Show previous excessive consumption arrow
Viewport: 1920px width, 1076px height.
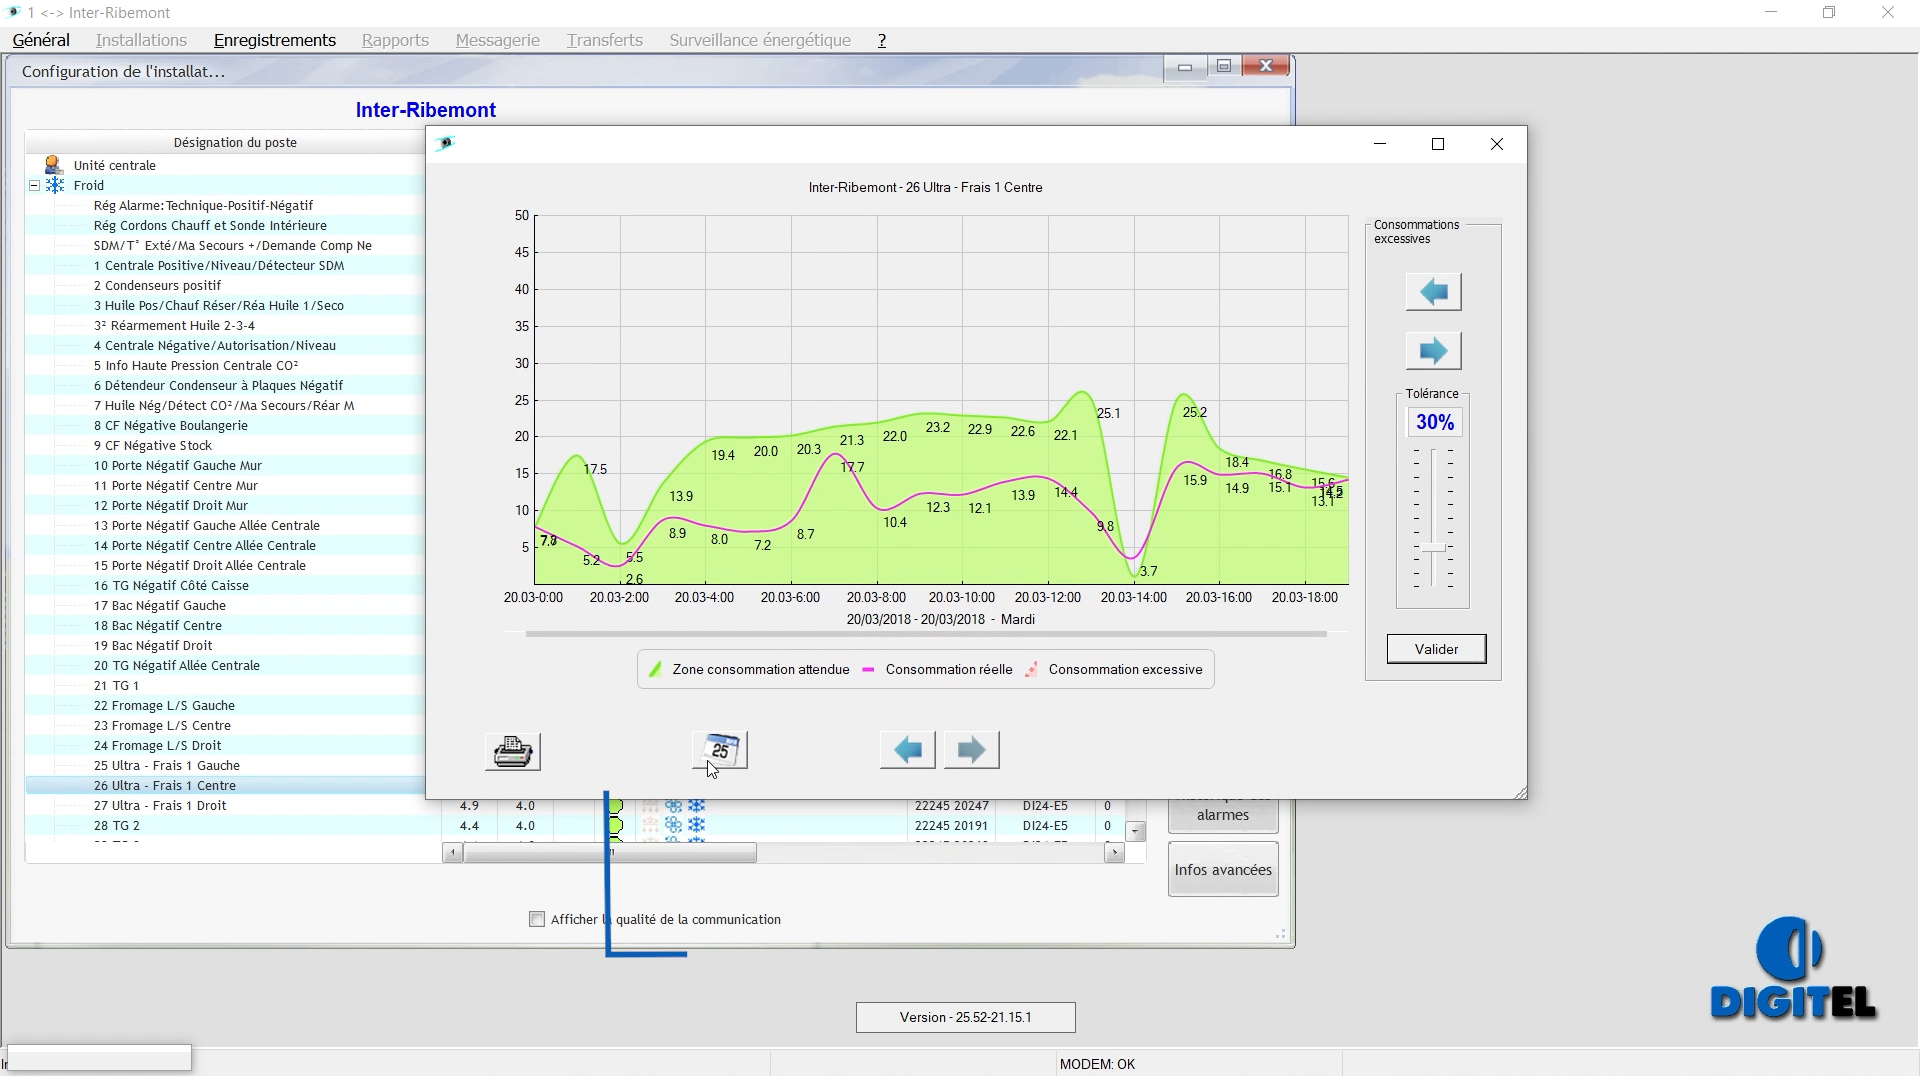1433,292
